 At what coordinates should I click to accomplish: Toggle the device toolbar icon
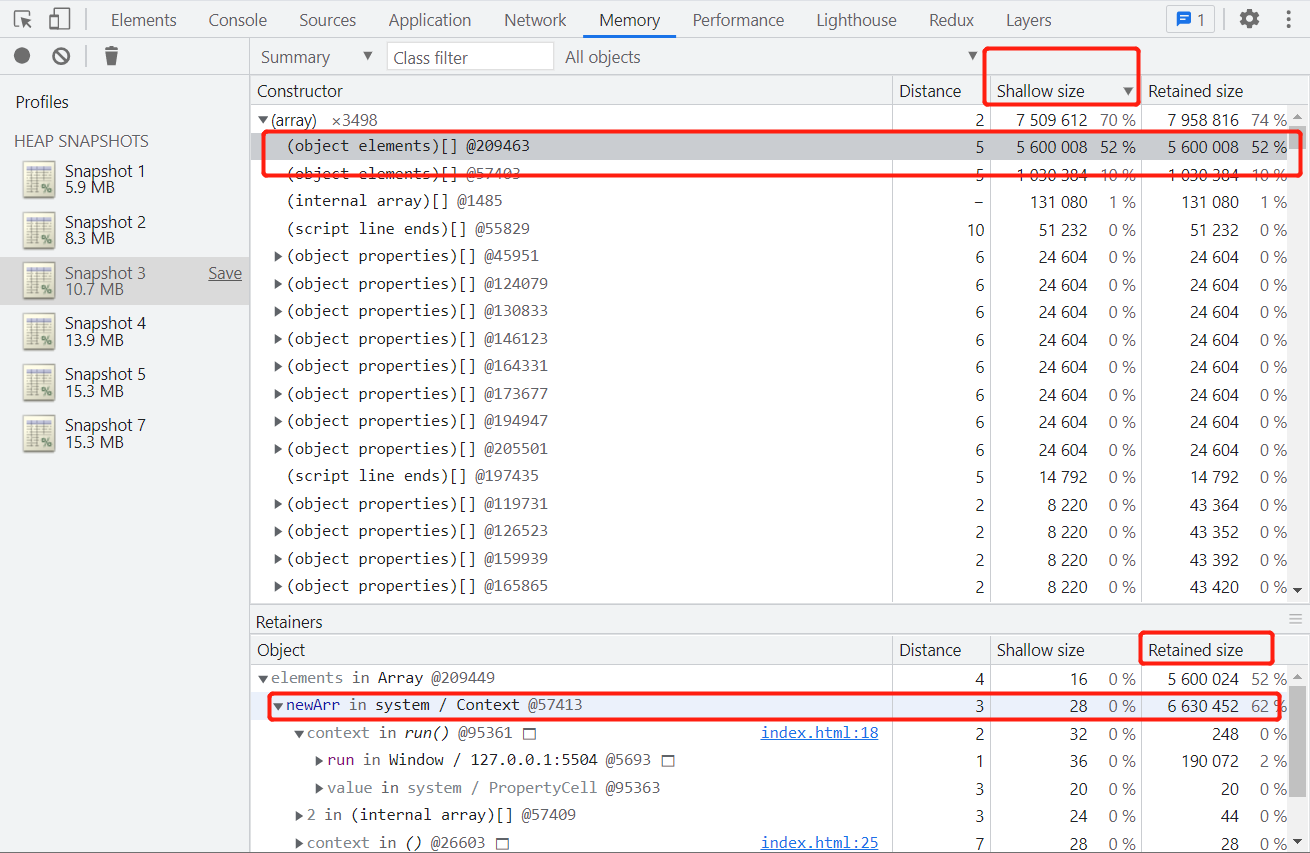click(59, 19)
